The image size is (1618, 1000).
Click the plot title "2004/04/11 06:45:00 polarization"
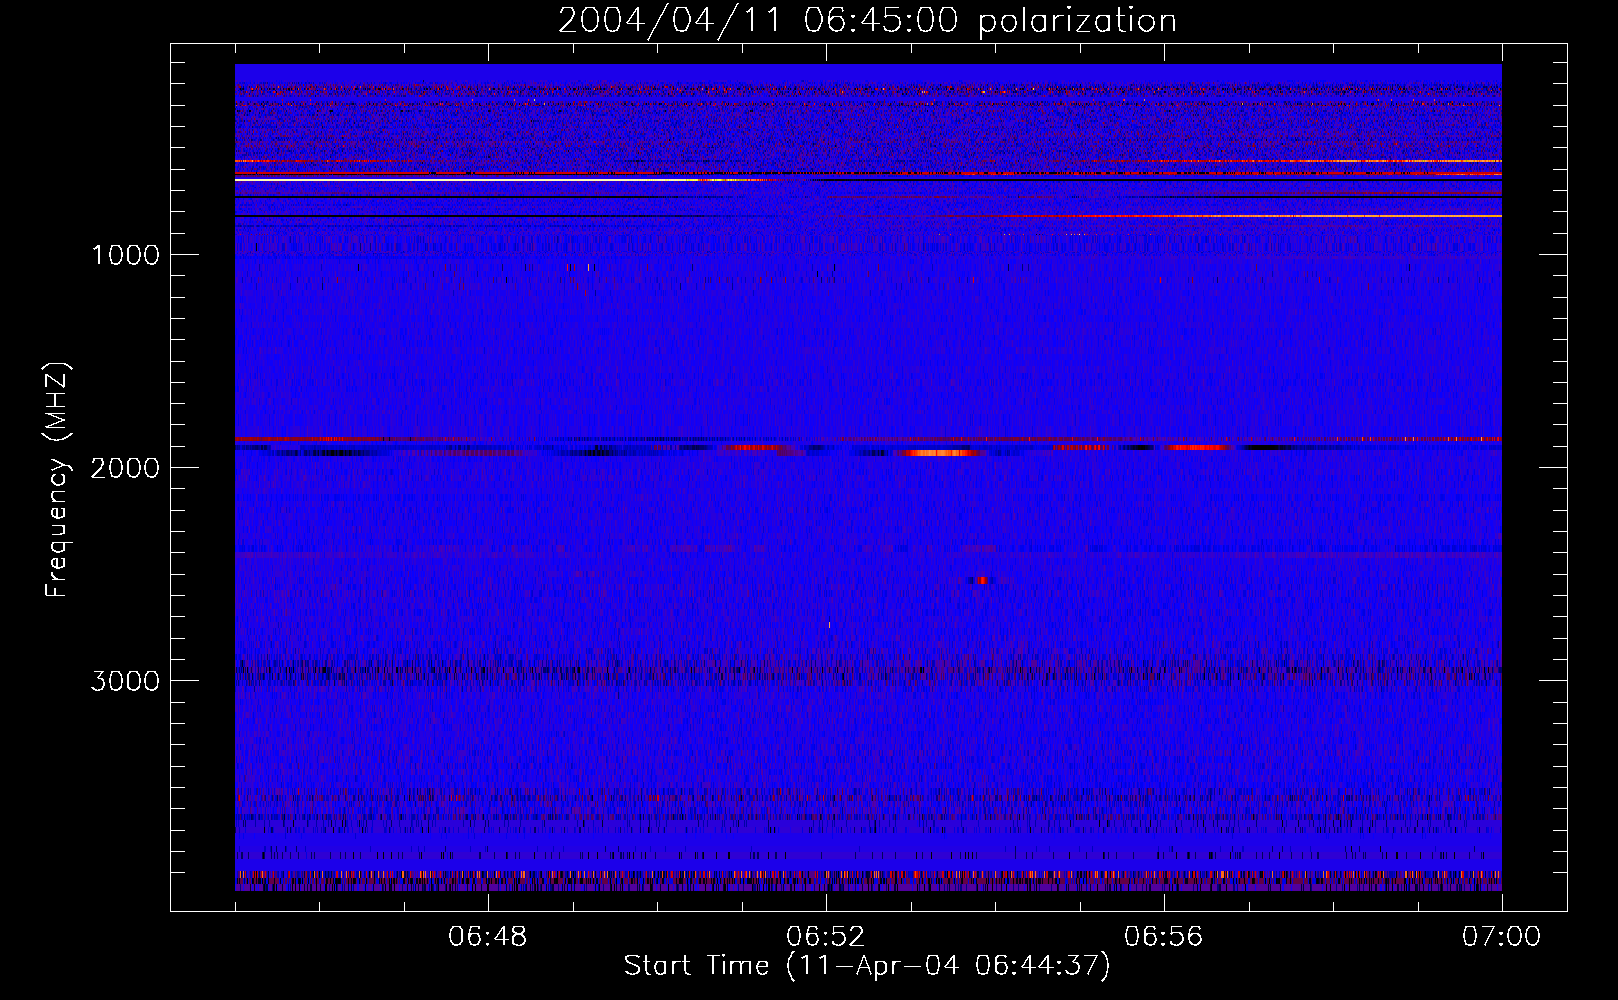[867, 21]
